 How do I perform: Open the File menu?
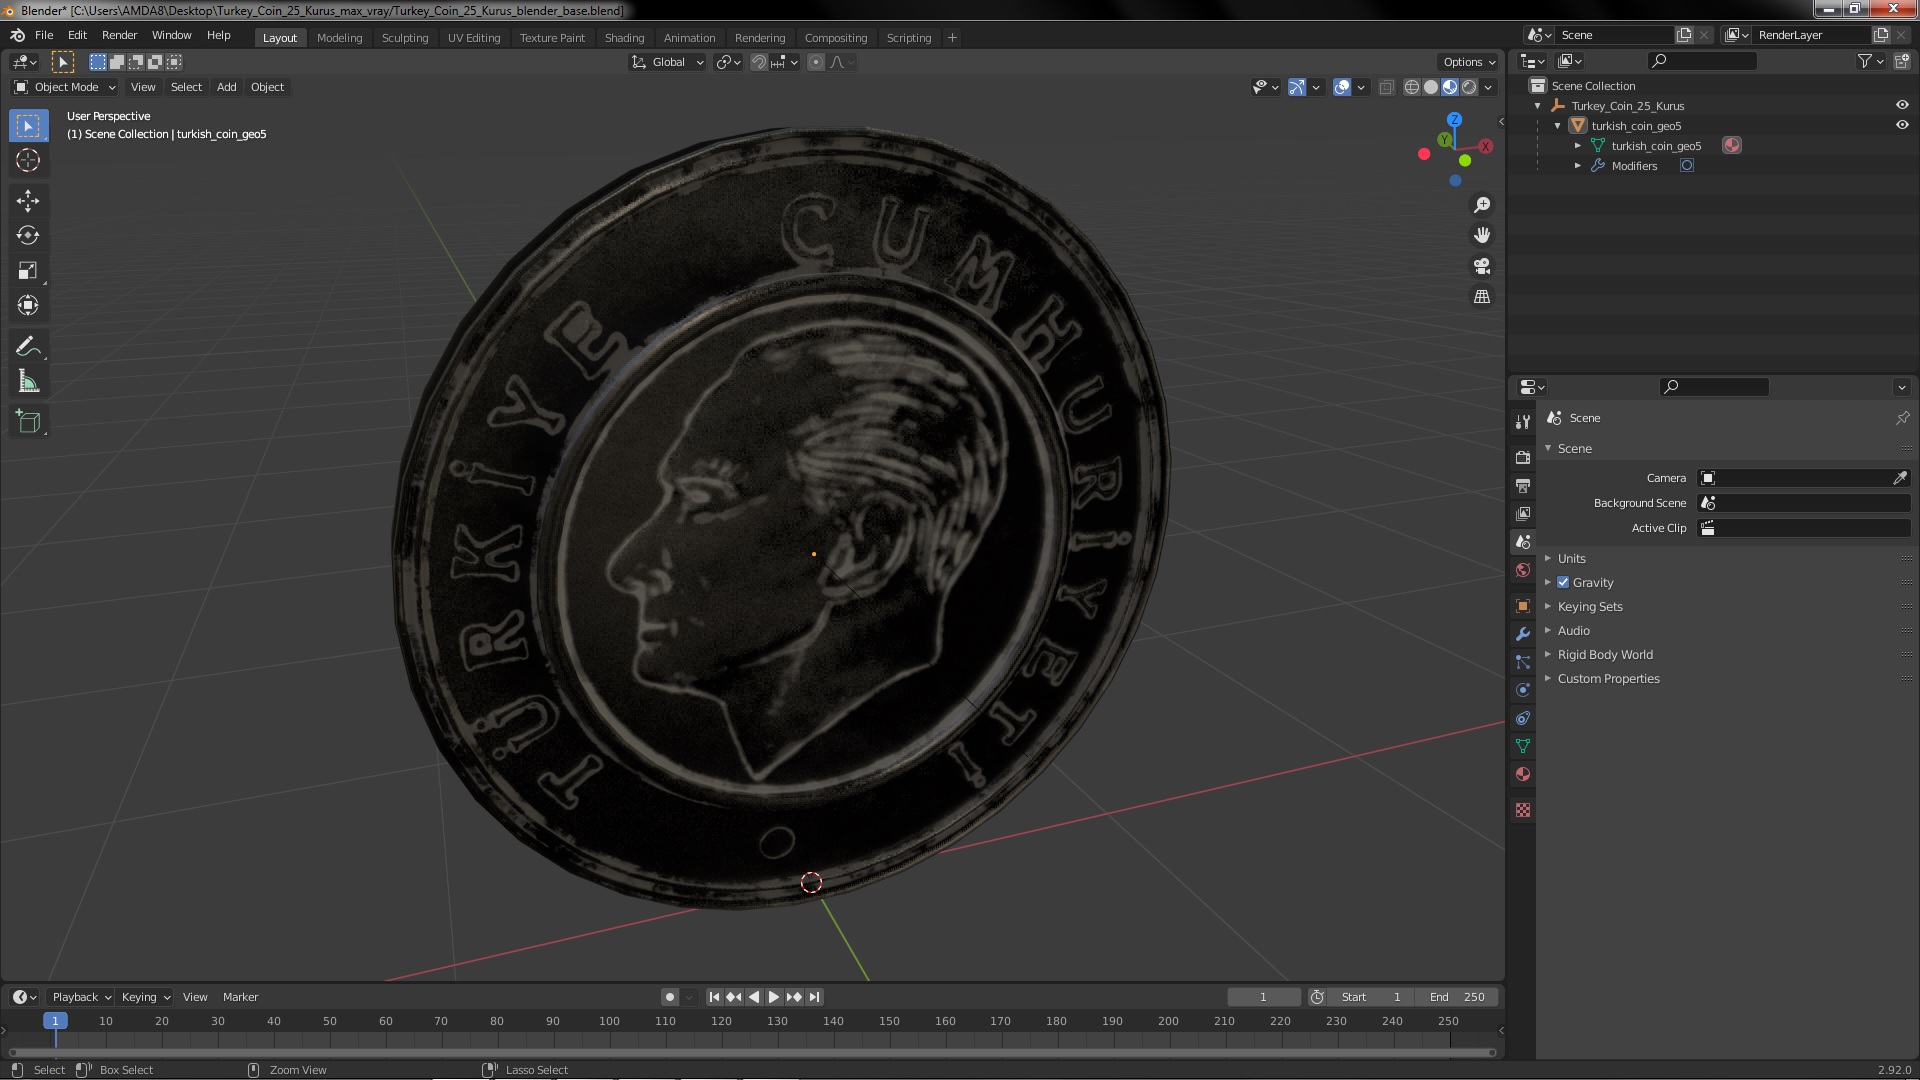click(44, 35)
